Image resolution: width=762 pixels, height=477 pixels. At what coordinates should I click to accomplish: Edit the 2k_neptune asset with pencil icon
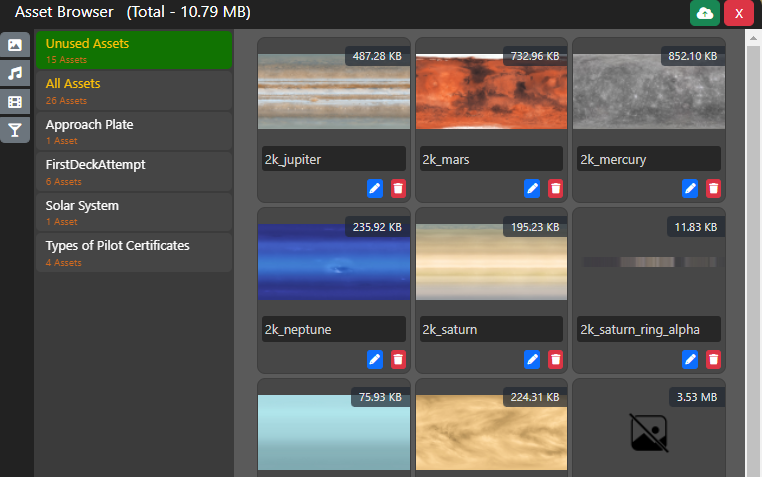[x=375, y=359]
